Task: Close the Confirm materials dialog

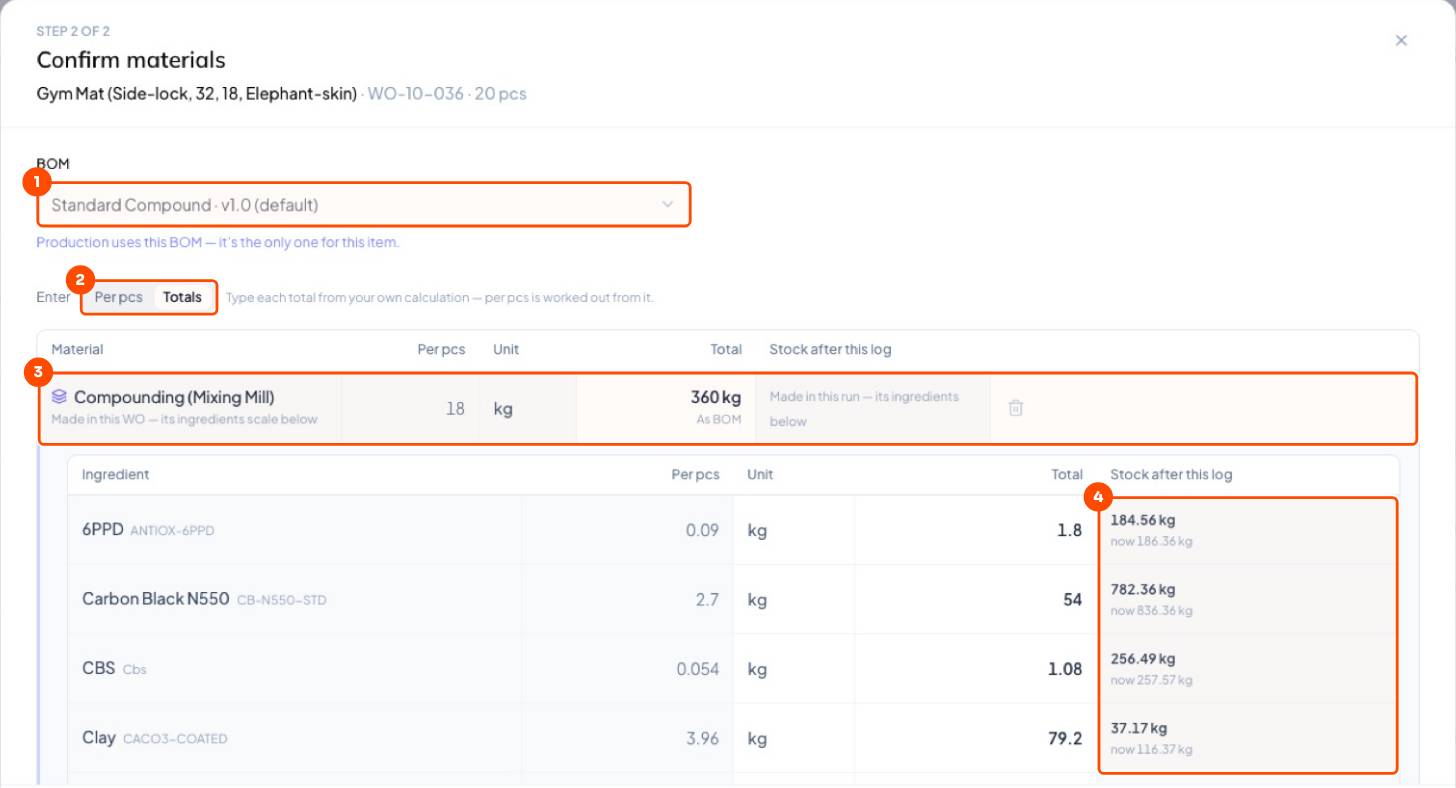Action: pyautogui.click(x=1401, y=41)
